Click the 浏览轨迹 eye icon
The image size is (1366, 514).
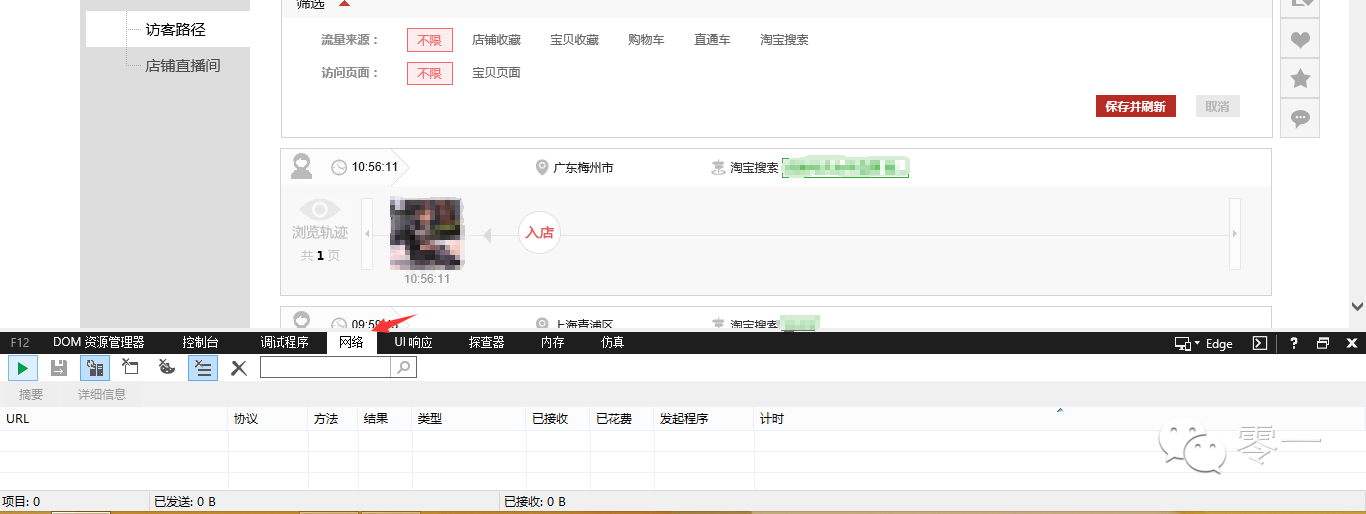click(320, 209)
